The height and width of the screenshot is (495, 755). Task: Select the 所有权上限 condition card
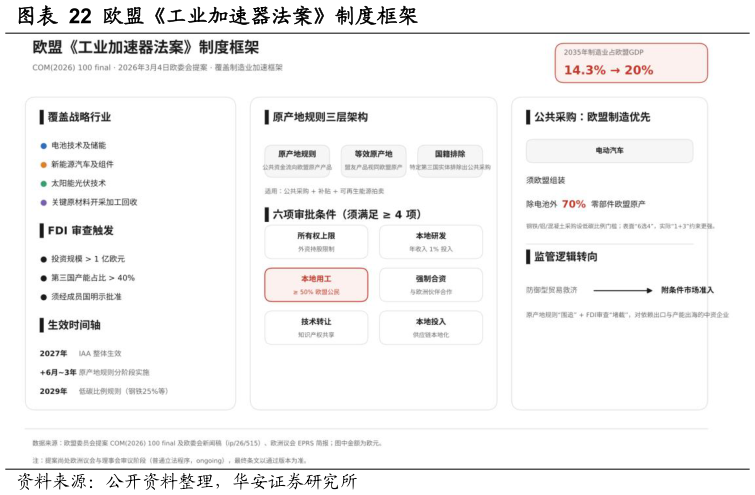[316, 242]
